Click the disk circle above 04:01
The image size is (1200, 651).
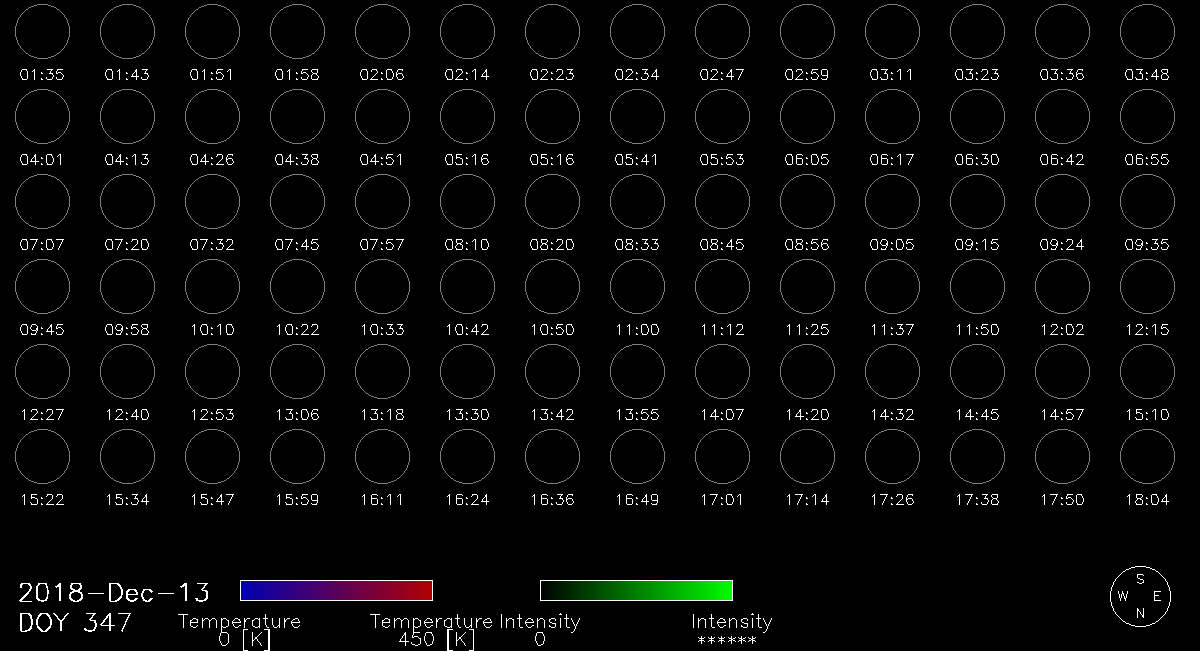(x=42, y=116)
